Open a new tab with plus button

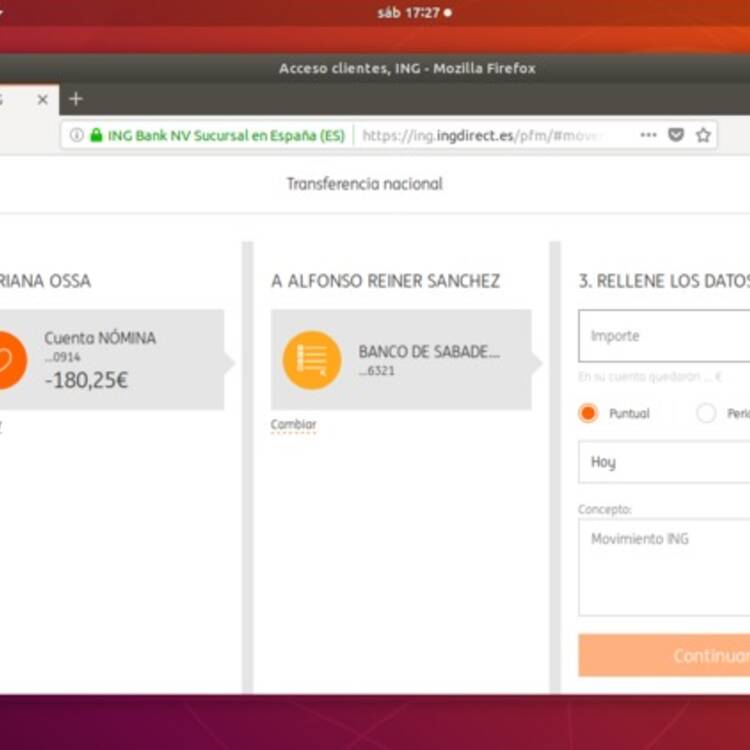click(x=76, y=99)
